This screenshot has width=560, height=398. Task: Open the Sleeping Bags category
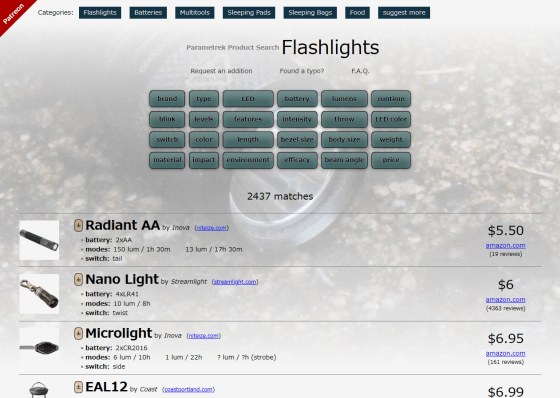[310, 13]
